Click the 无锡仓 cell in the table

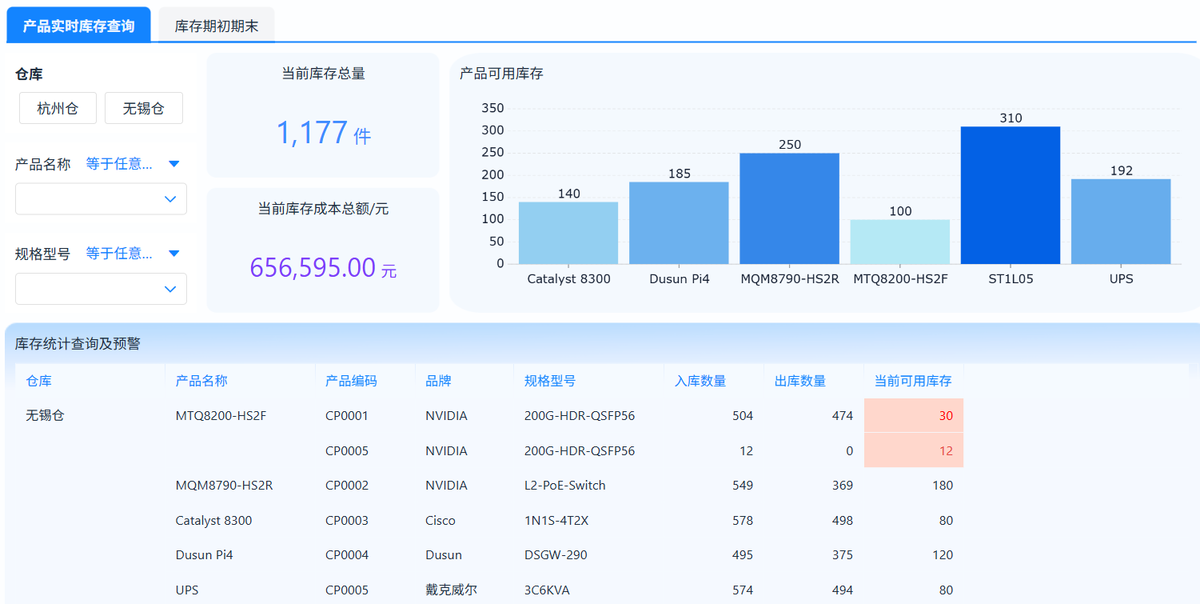click(45, 416)
